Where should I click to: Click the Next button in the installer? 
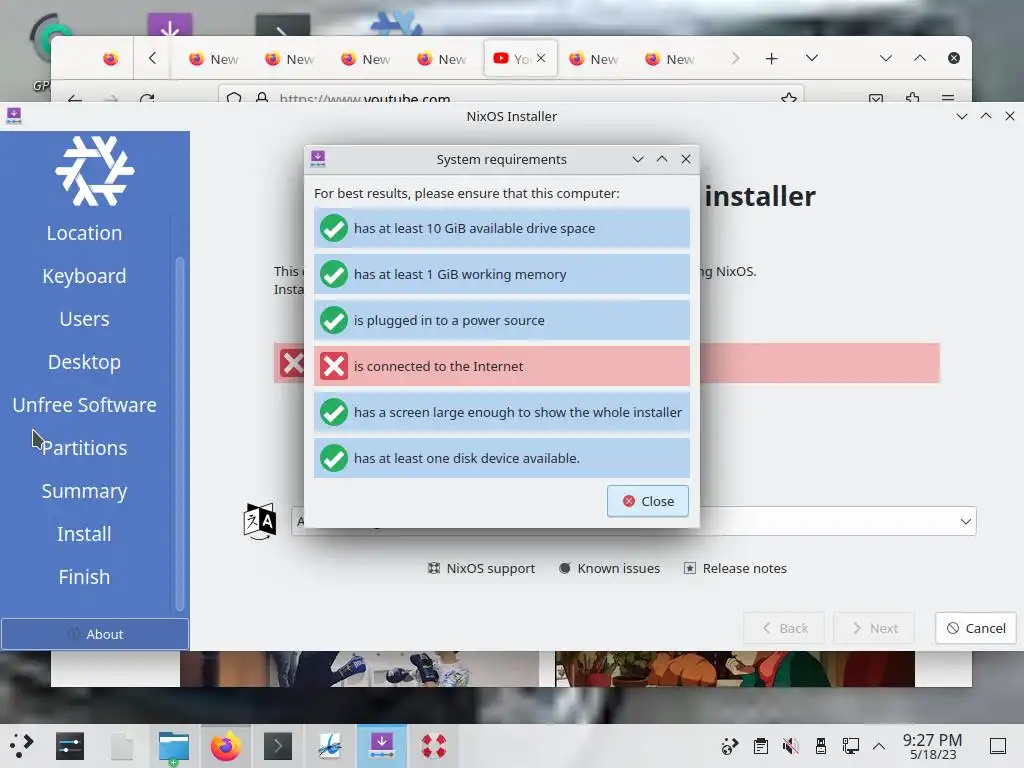tap(874, 628)
